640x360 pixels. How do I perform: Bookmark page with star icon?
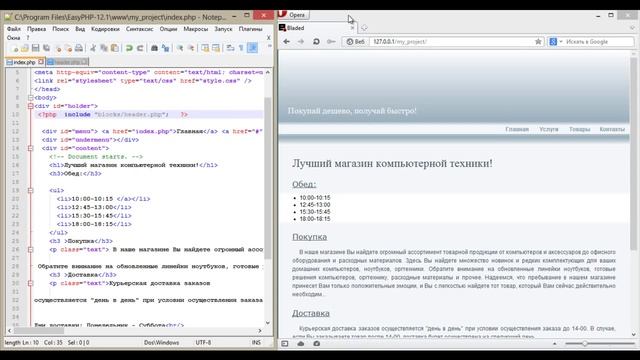tap(538, 42)
